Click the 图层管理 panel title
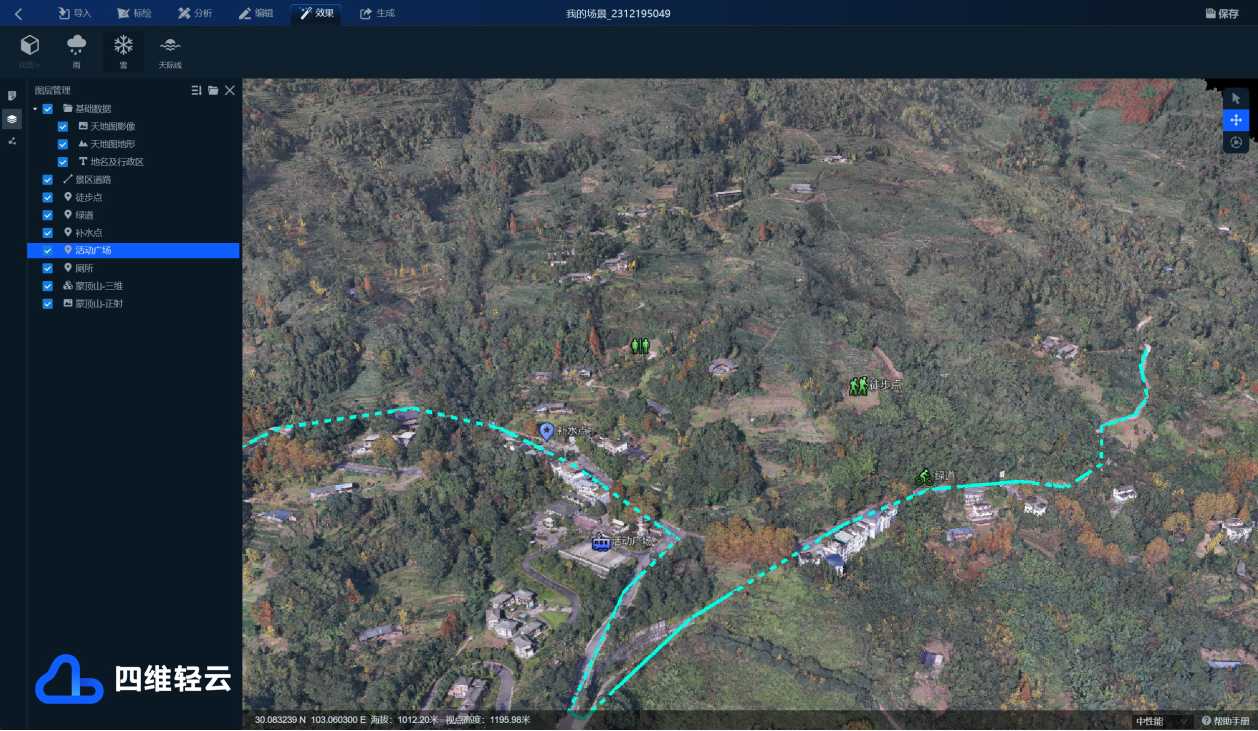Viewport: 1258px width, 731px height. tap(52, 90)
